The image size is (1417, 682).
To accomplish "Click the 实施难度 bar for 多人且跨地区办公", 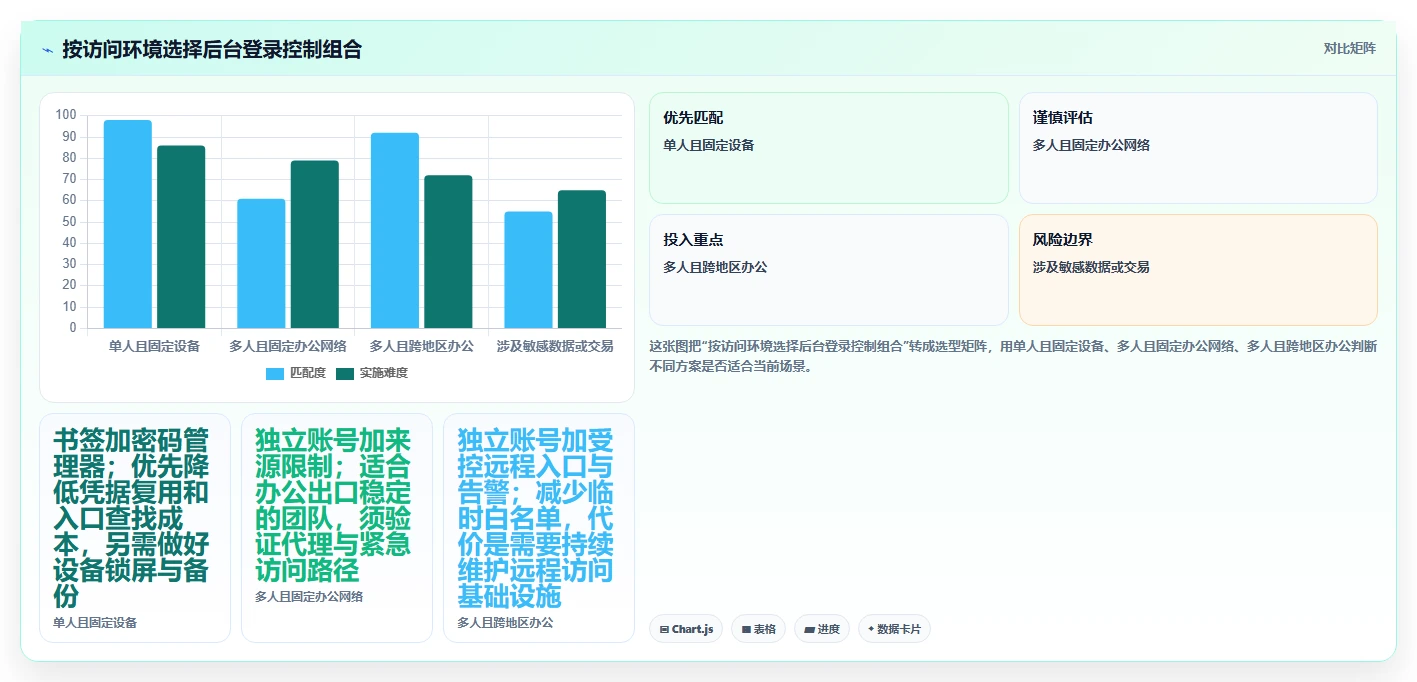I will 448,252.
